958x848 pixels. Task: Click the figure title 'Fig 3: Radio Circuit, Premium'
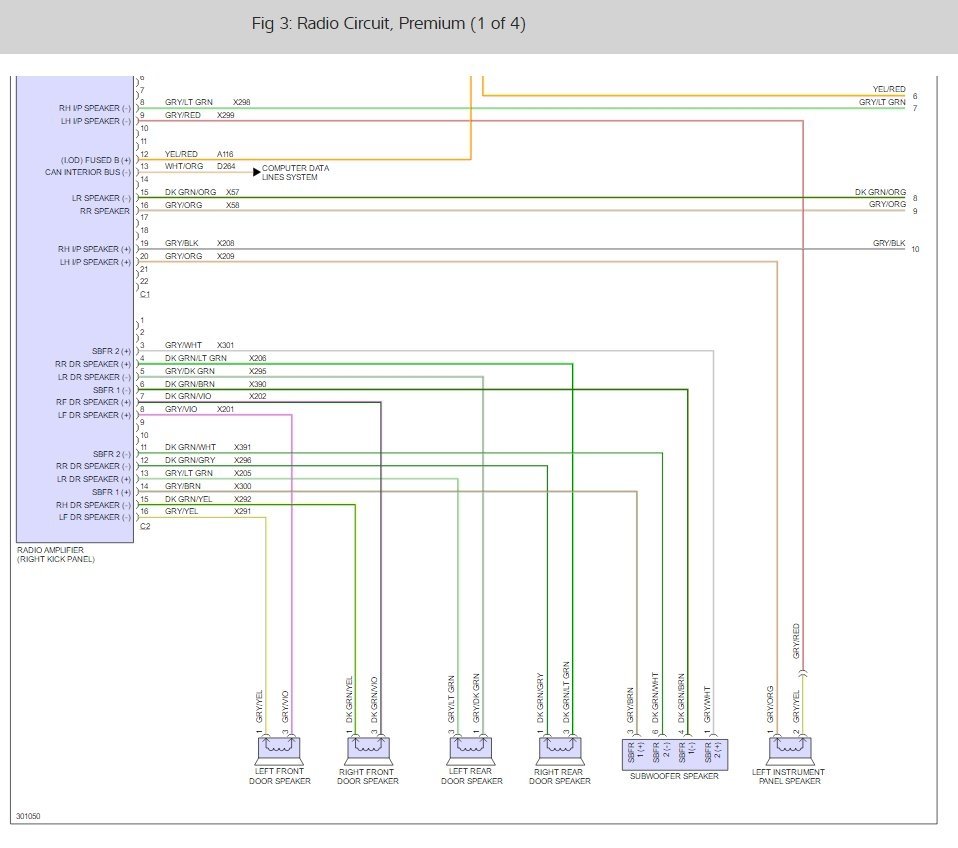389,23
